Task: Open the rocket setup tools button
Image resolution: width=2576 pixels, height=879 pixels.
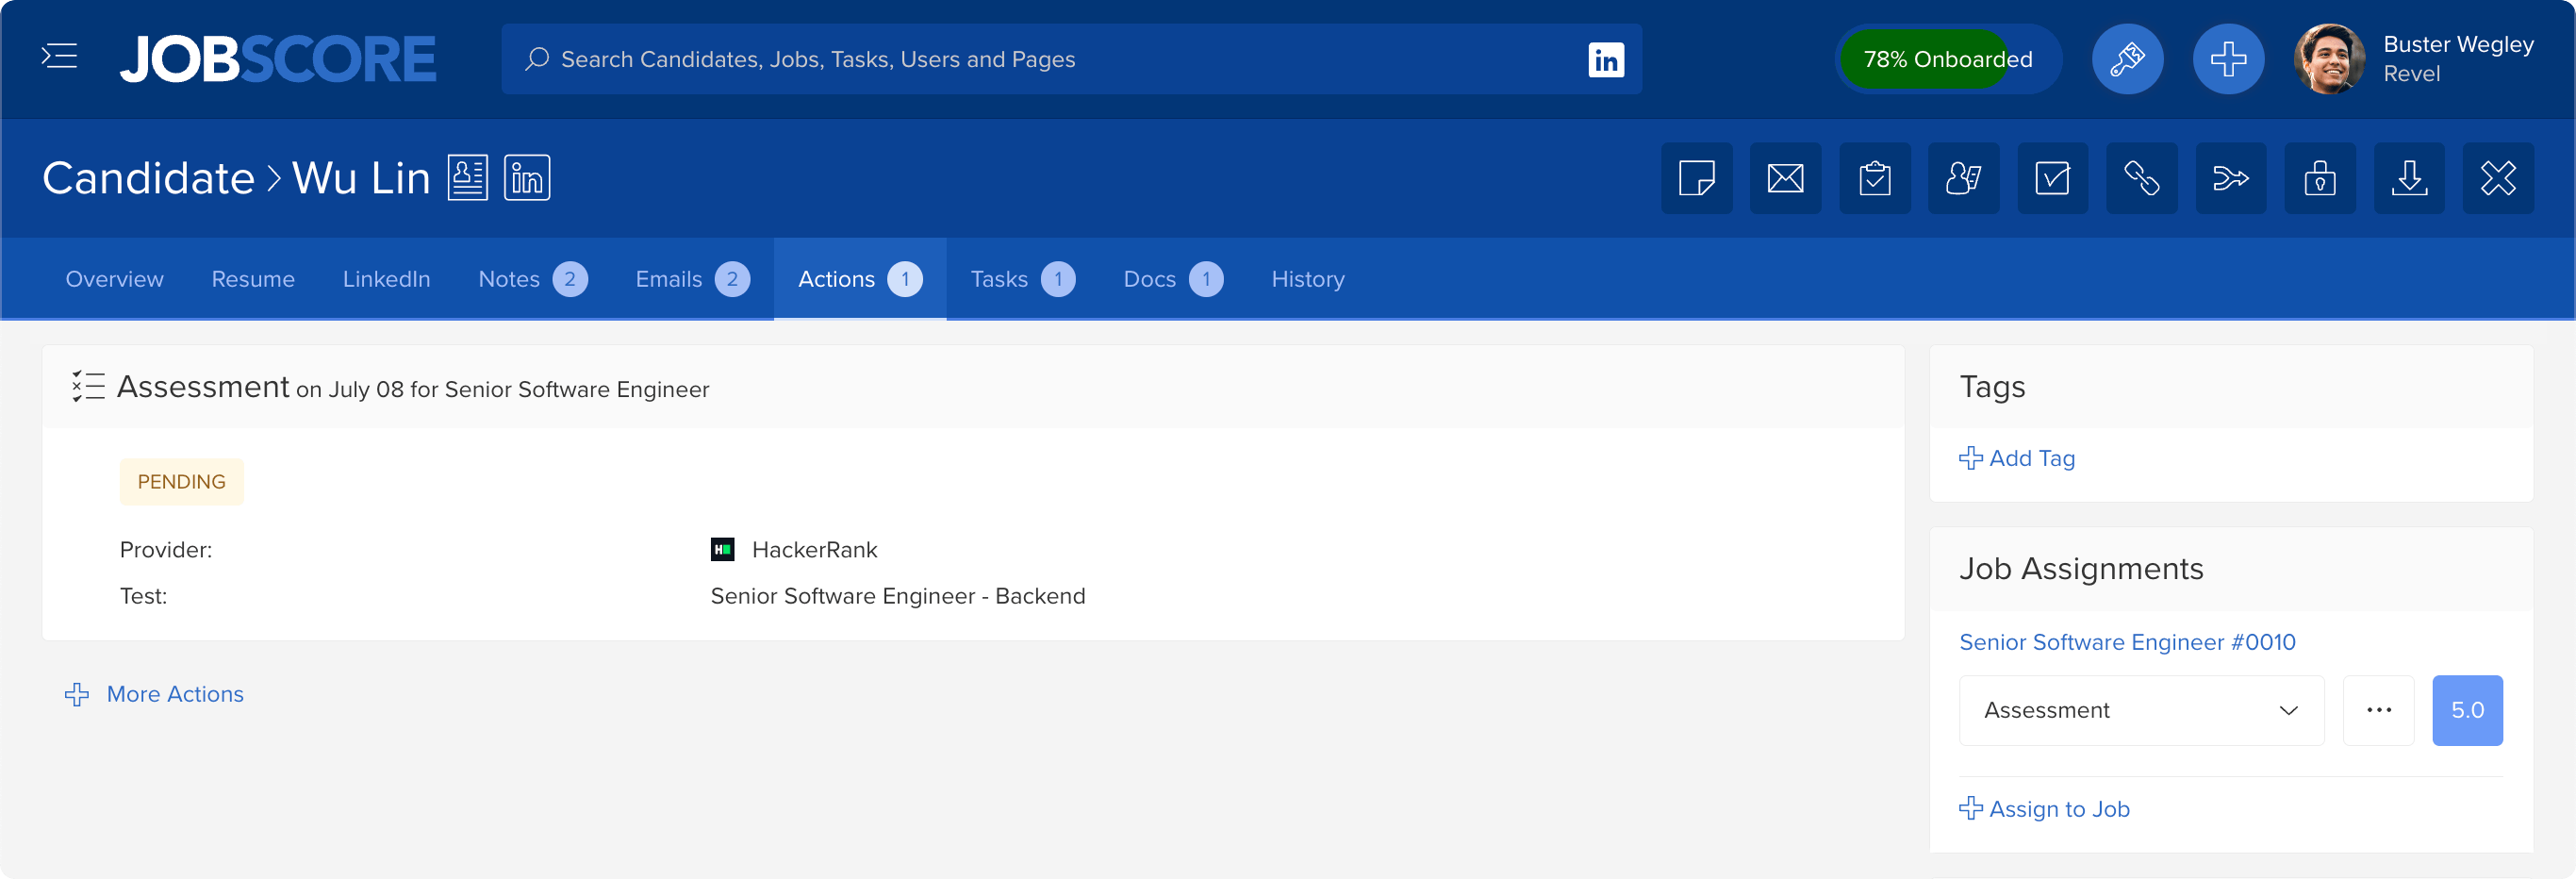Action: coord(2127,59)
